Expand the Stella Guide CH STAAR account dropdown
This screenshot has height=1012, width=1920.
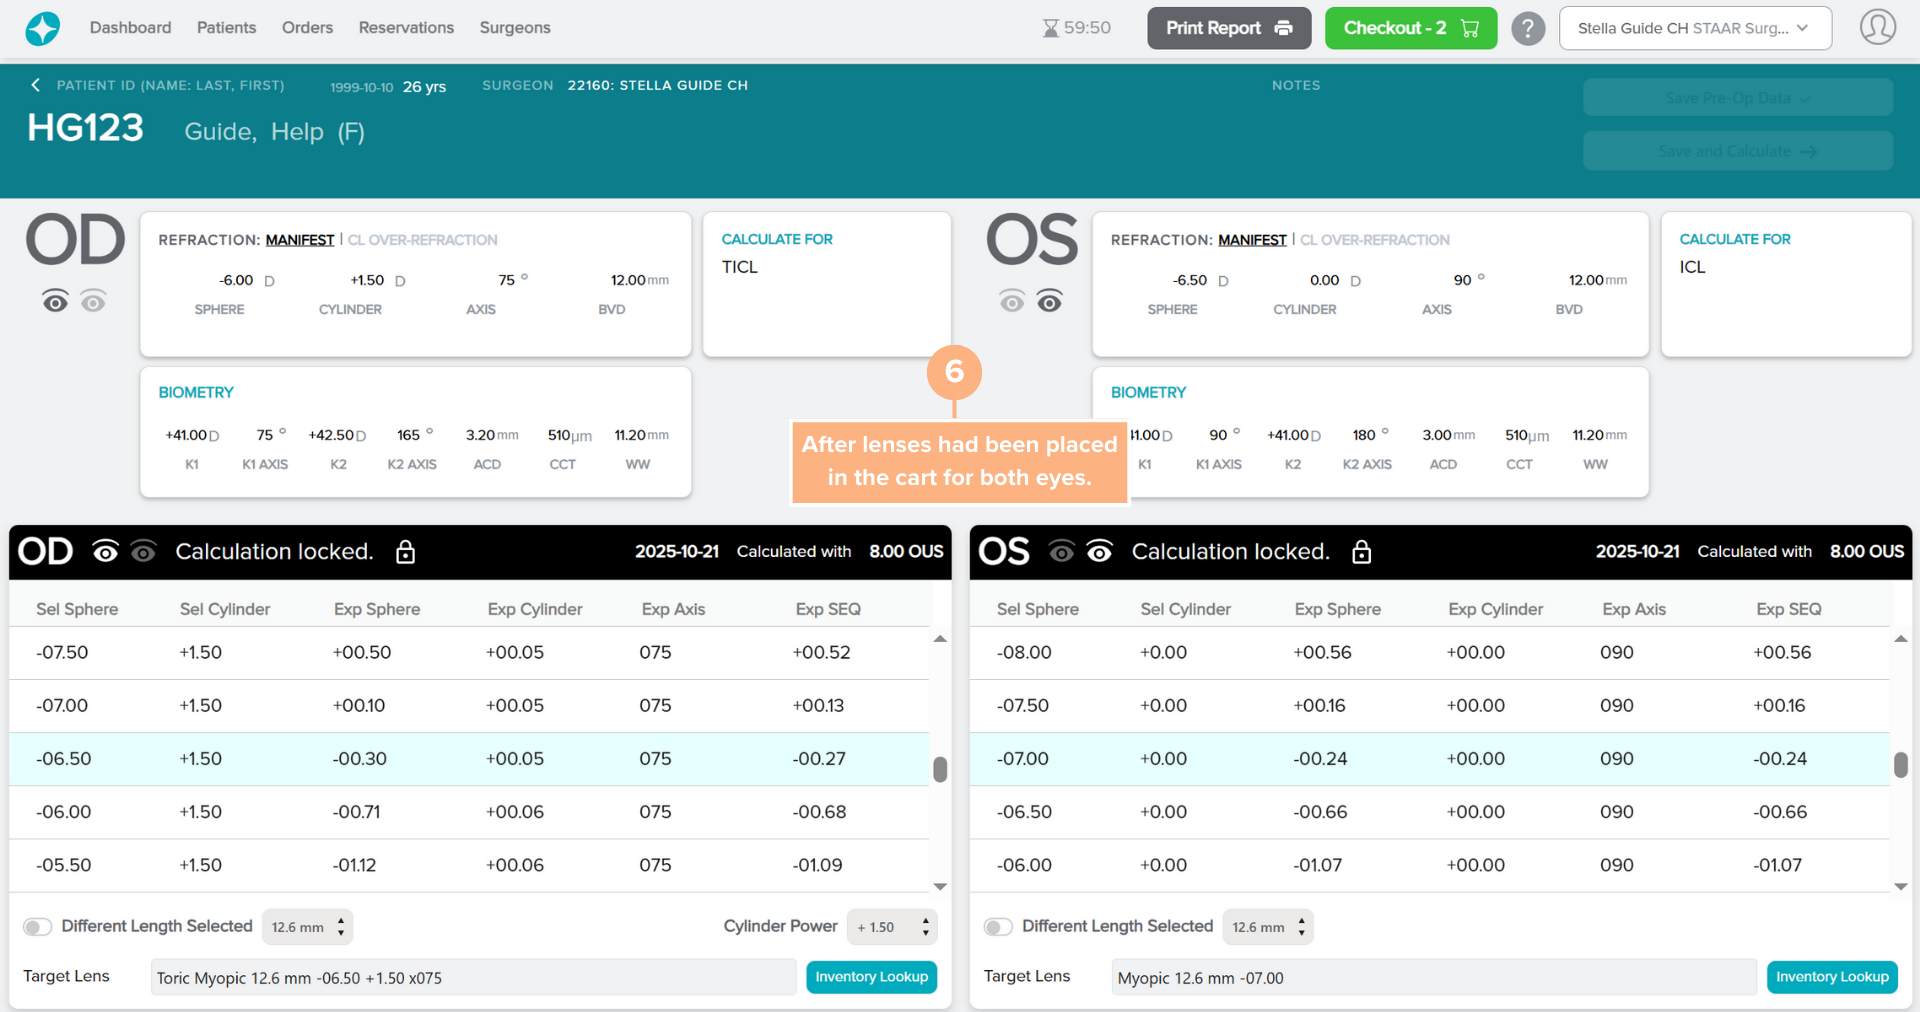click(1694, 28)
